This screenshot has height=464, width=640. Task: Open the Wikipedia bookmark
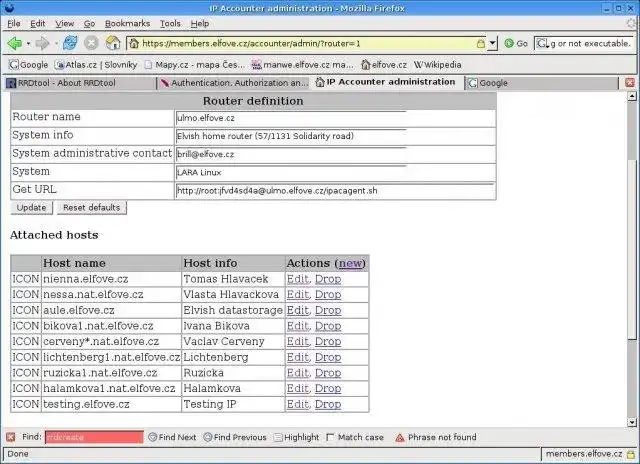click(438, 64)
